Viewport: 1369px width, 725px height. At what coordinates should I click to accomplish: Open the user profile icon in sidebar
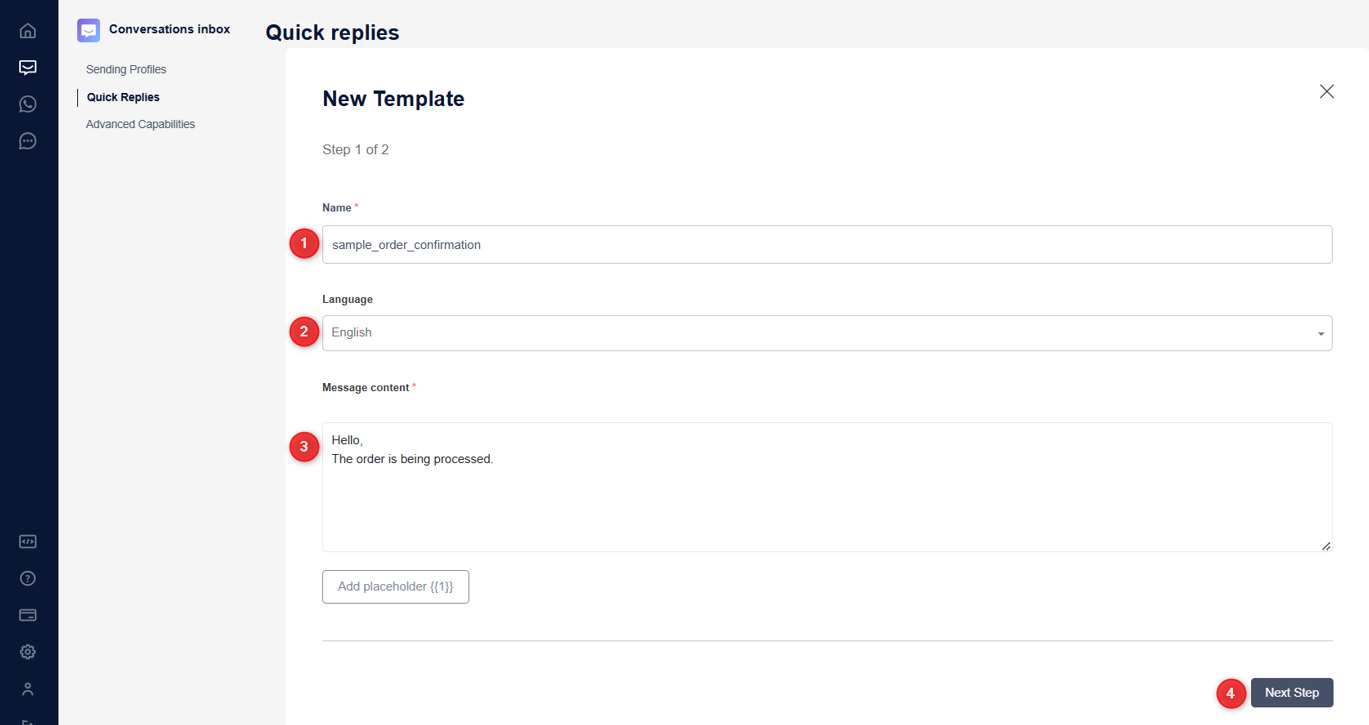(x=28, y=689)
